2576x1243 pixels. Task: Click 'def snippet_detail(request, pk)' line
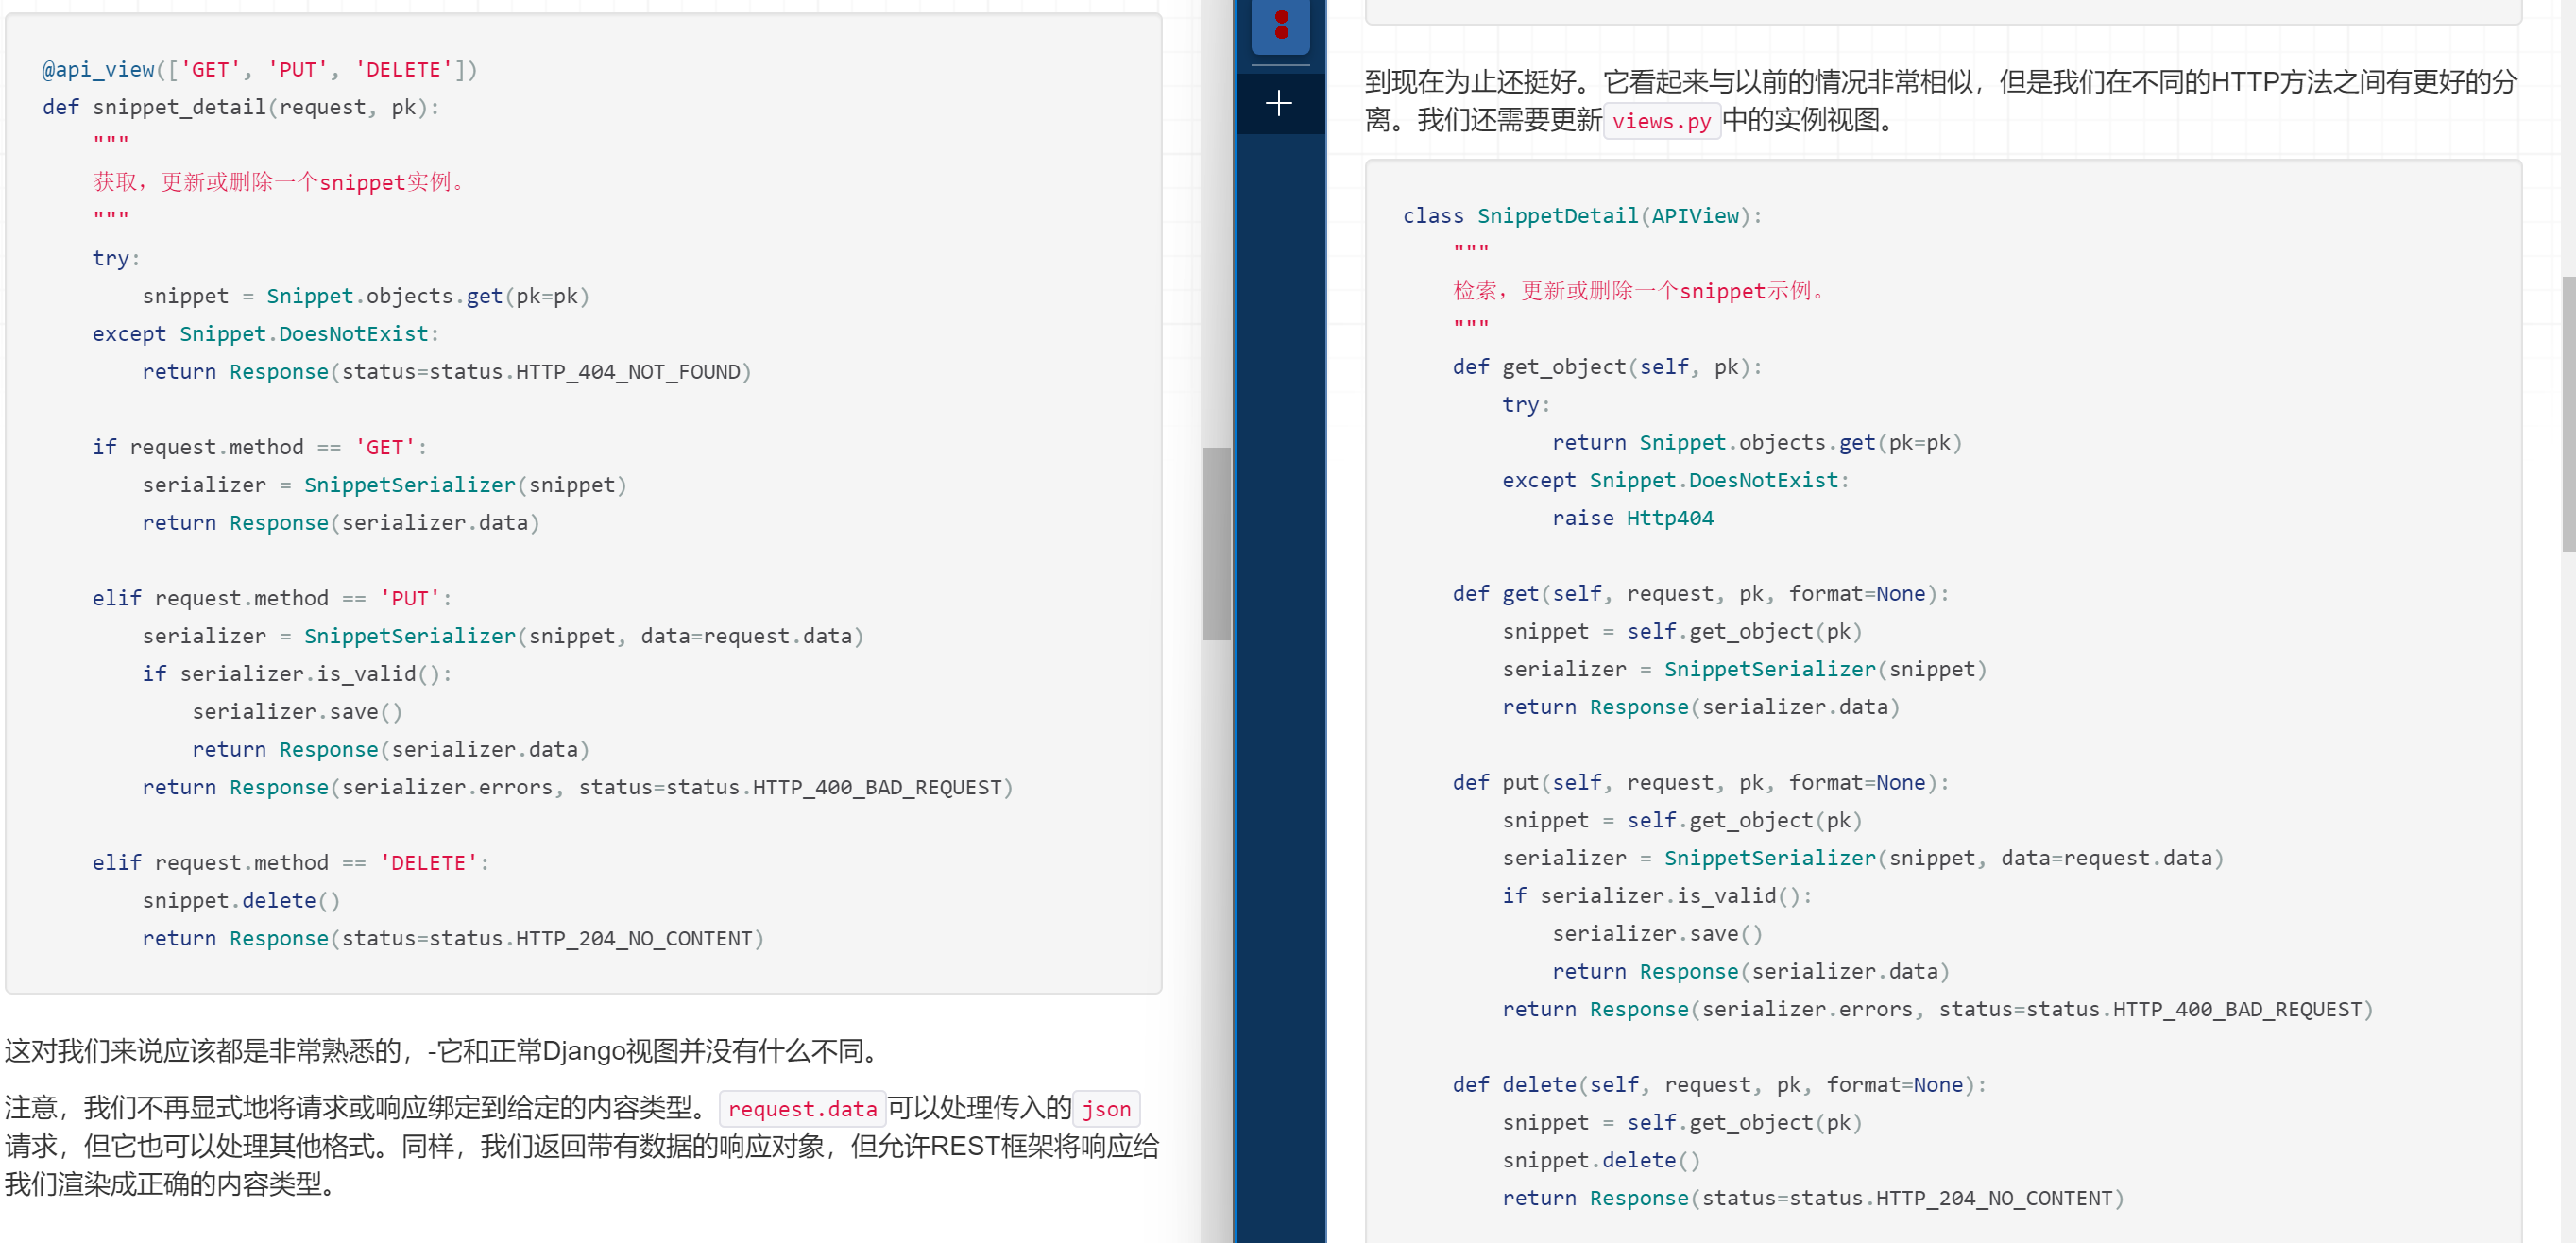[x=240, y=107]
